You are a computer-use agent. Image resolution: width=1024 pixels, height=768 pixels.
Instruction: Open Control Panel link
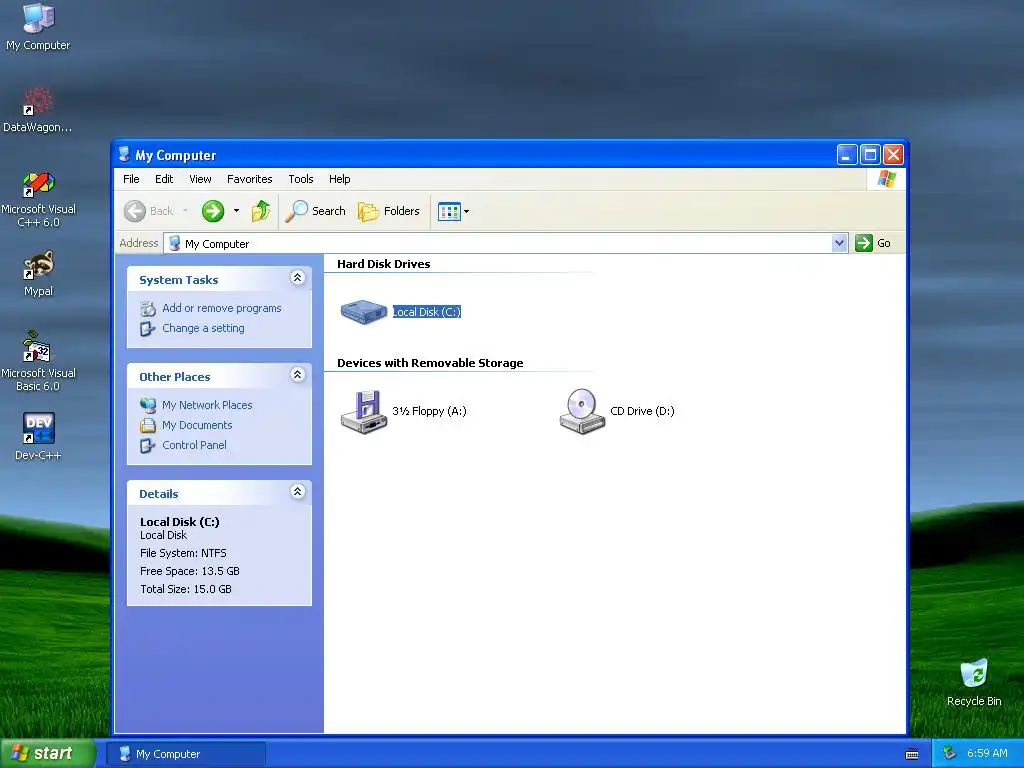(194, 445)
